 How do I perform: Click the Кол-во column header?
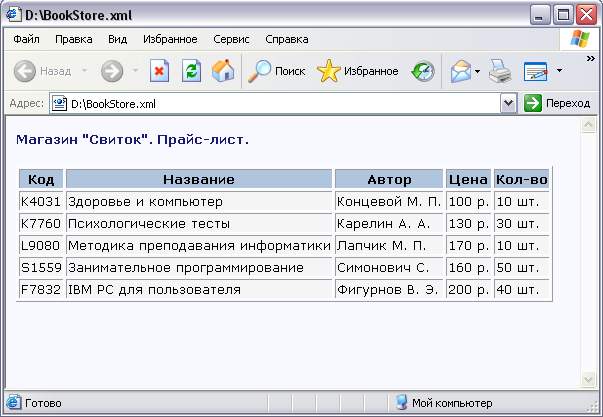[x=521, y=179]
